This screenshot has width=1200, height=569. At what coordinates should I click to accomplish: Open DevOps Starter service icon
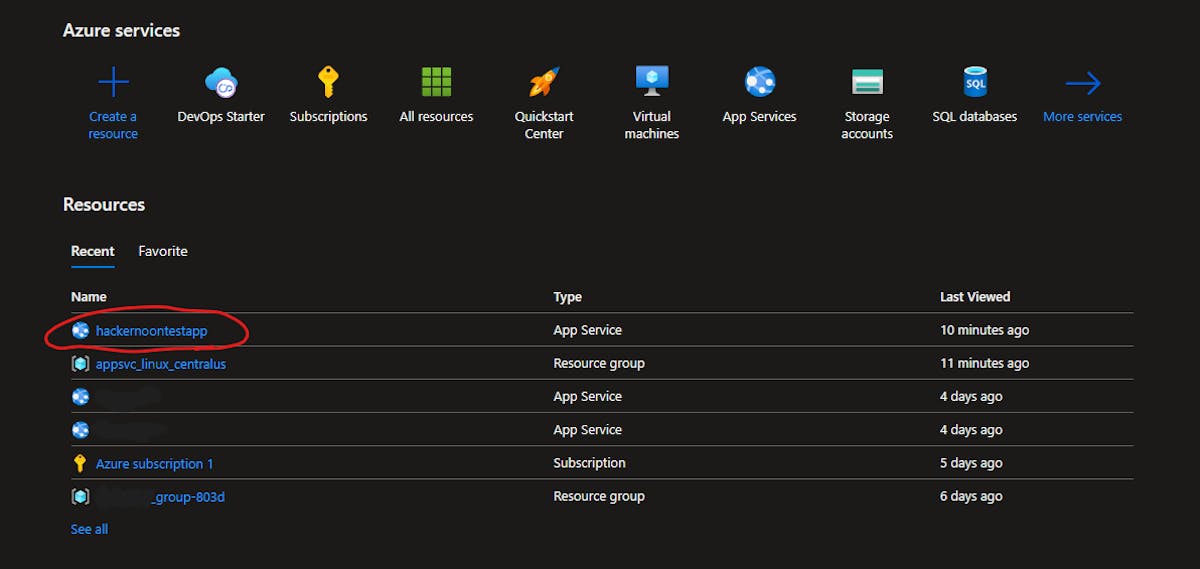click(x=221, y=82)
